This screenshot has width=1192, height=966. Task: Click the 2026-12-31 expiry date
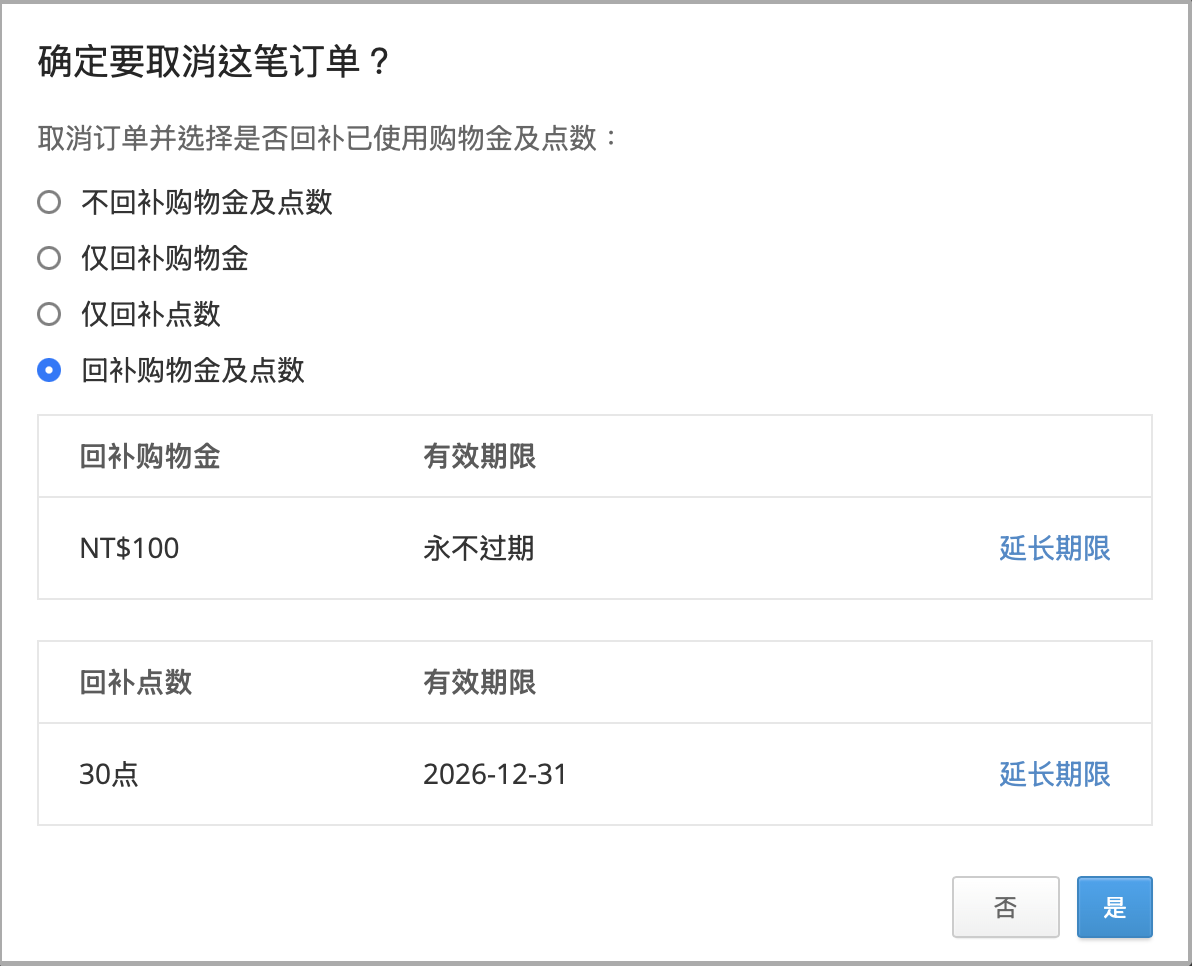pyautogui.click(x=495, y=774)
